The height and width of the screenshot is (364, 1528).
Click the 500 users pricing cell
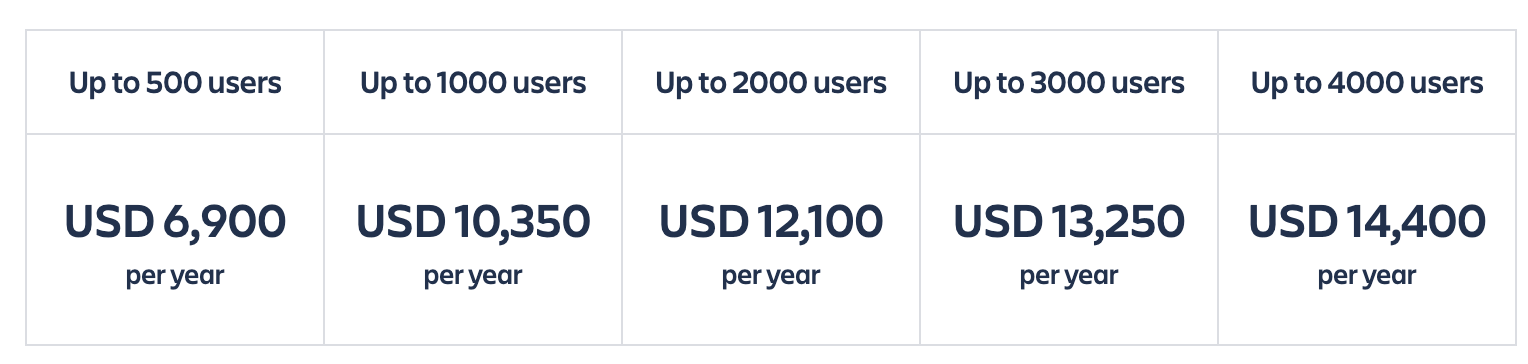click(x=175, y=240)
